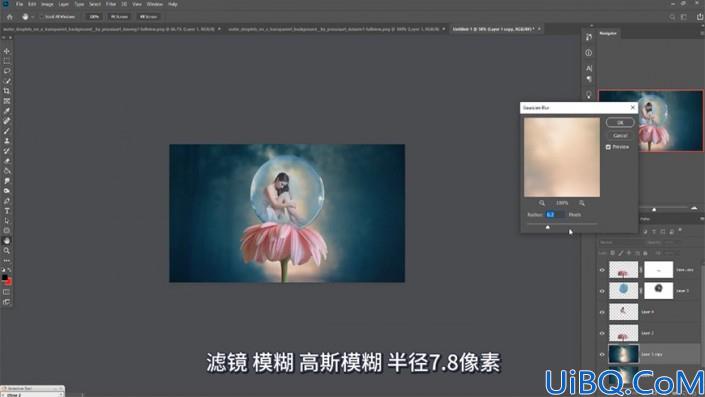Viewport: 705px width, 397px height.
Task: Select the bubble layer mask thumbnail
Action: 659,291
